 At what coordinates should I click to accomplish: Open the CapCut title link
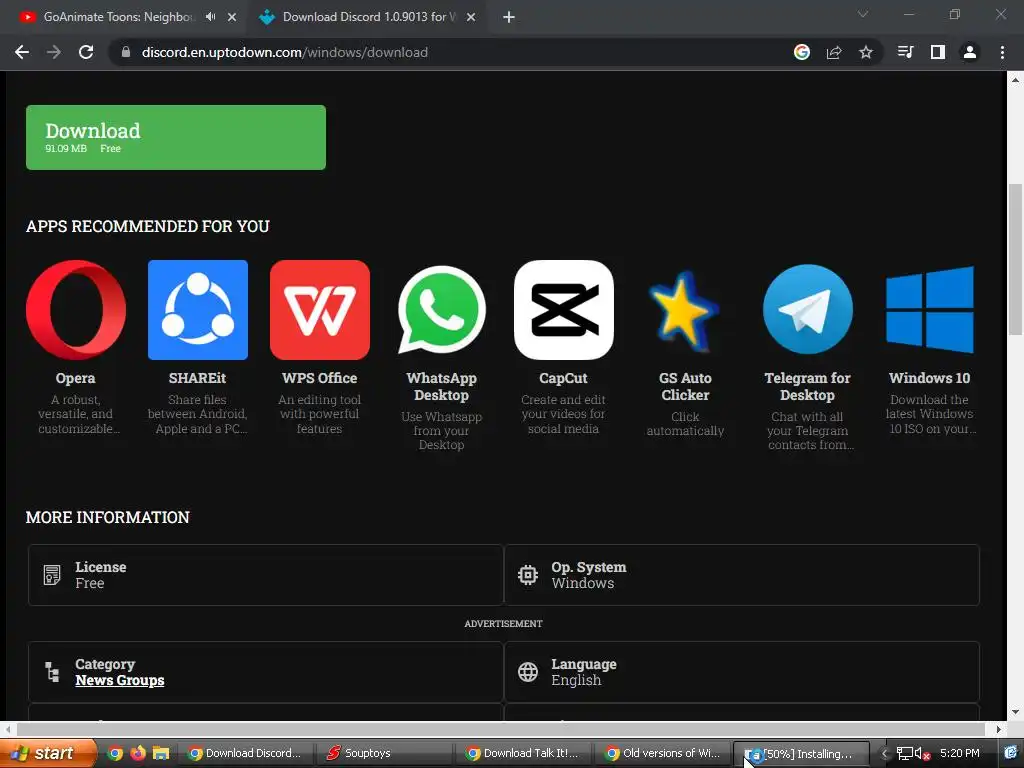pos(563,378)
